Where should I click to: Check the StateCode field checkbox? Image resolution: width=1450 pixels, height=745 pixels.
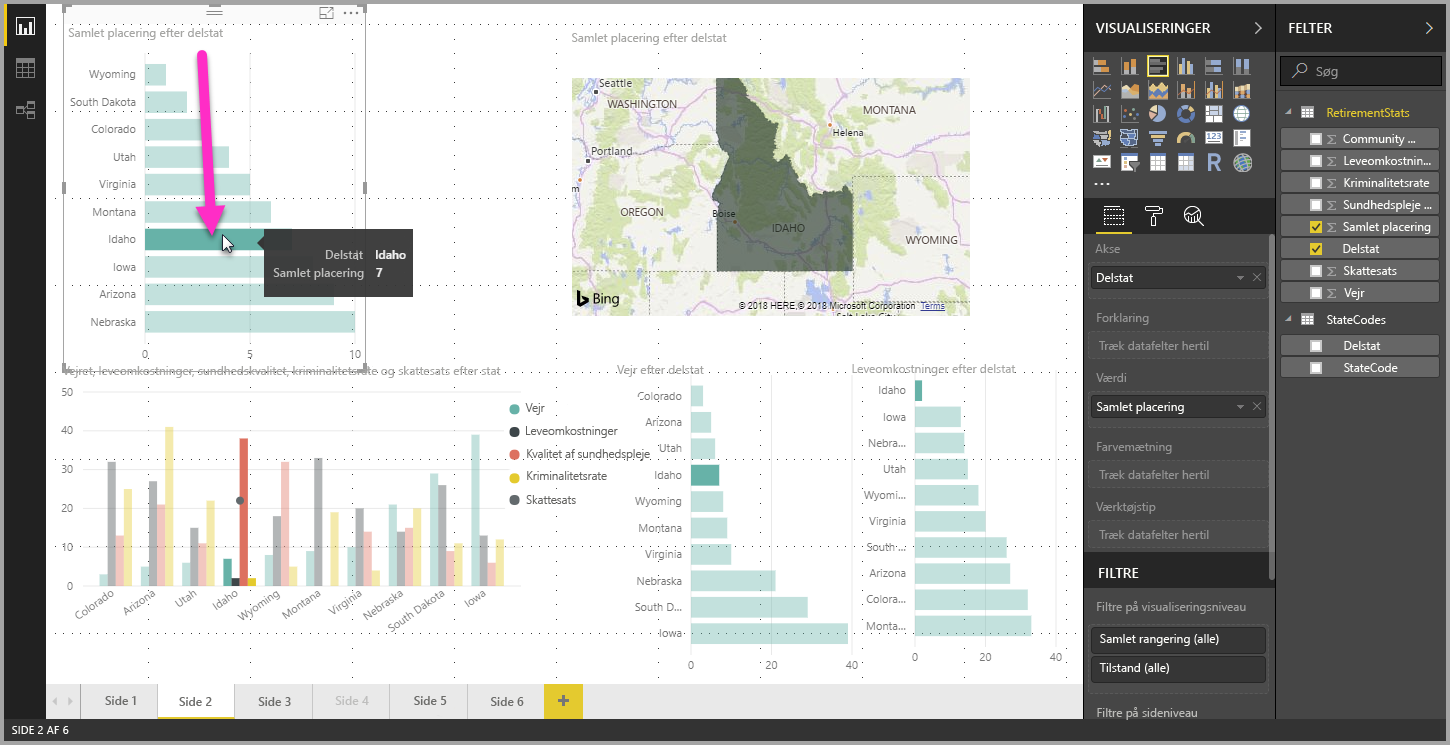(x=1316, y=367)
